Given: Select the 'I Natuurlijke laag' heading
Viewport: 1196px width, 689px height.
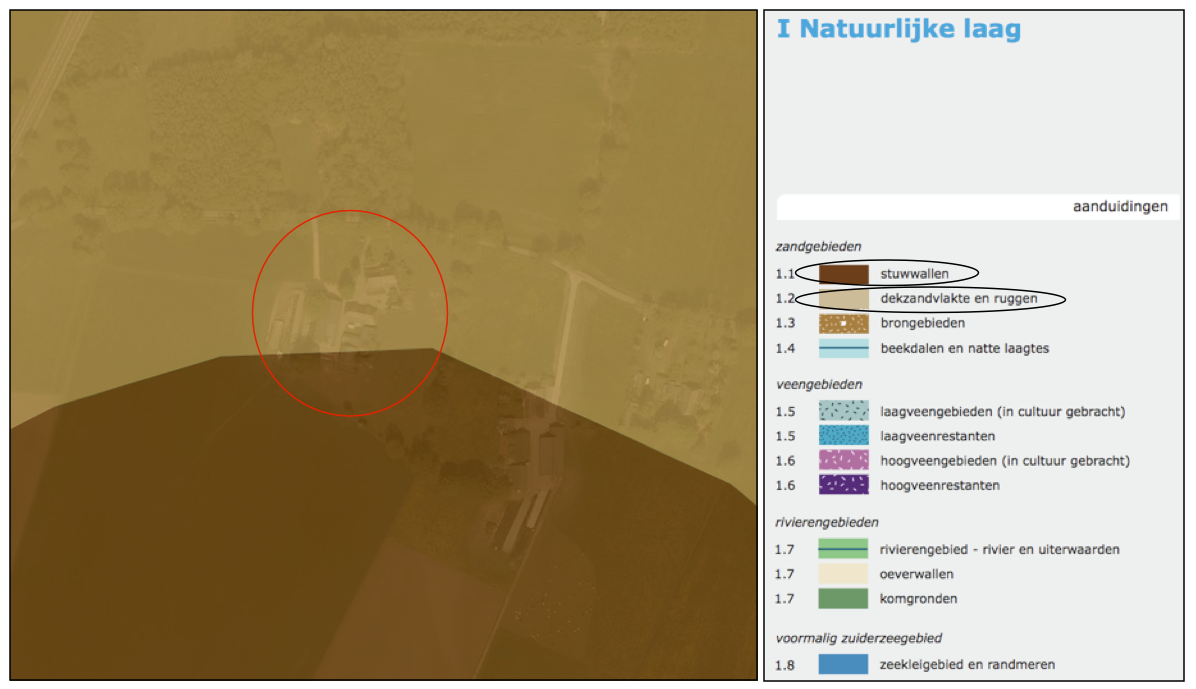Looking at the screenshot, I should [x=899, y=29].
